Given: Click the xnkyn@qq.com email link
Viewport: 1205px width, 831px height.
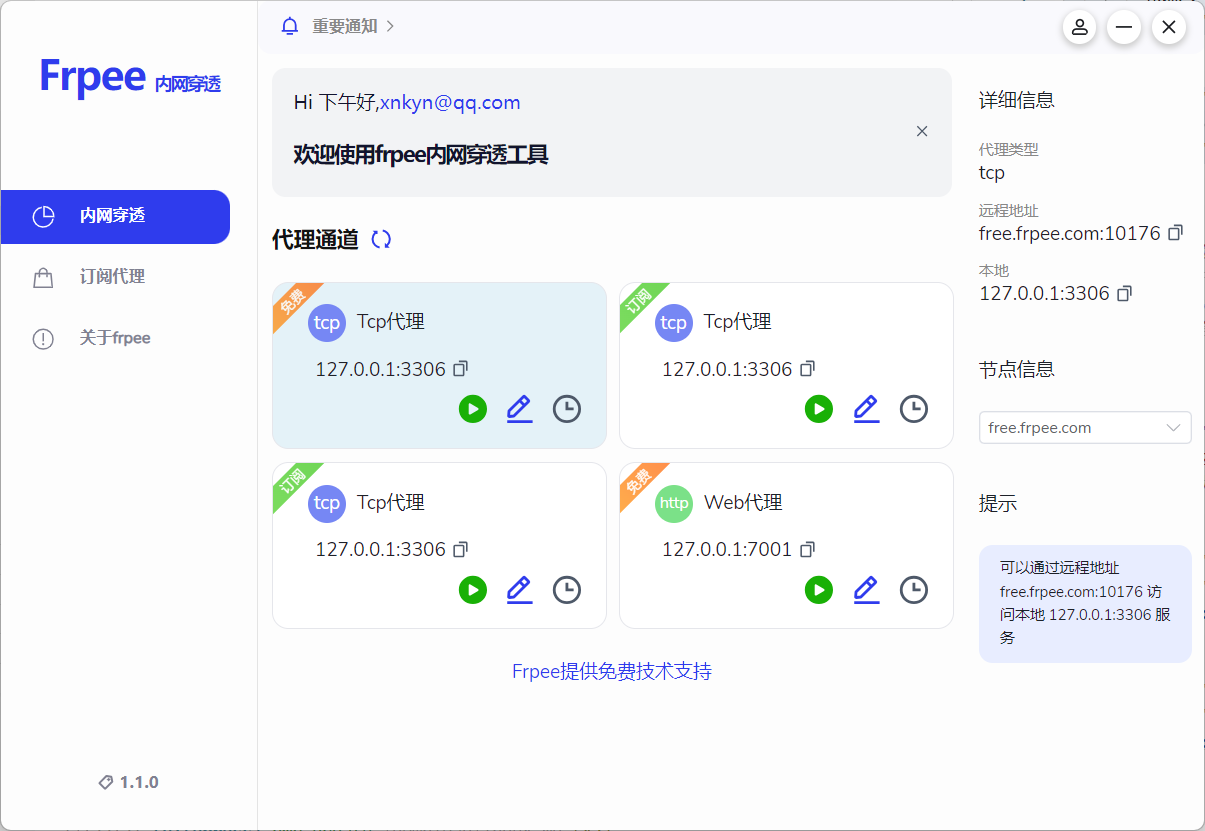Looking at the screenshot, I should [450, 102].
